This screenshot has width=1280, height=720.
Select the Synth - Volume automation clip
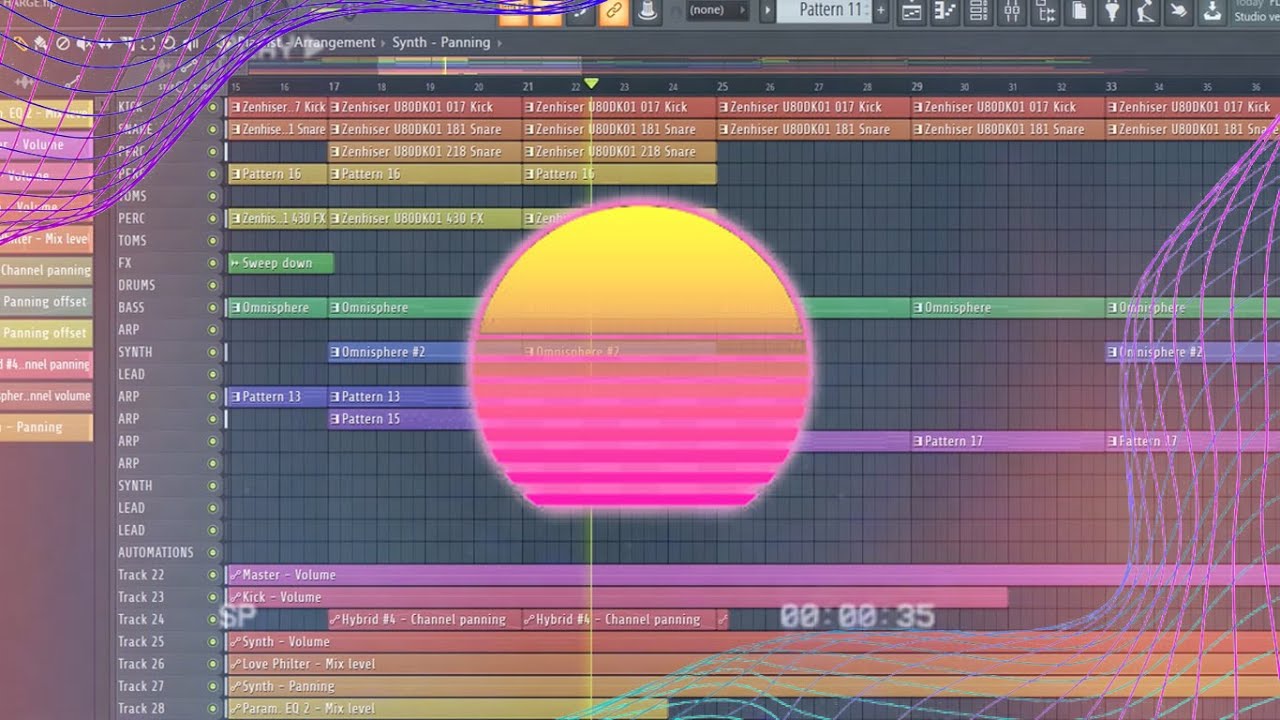(x=752, y=641)
